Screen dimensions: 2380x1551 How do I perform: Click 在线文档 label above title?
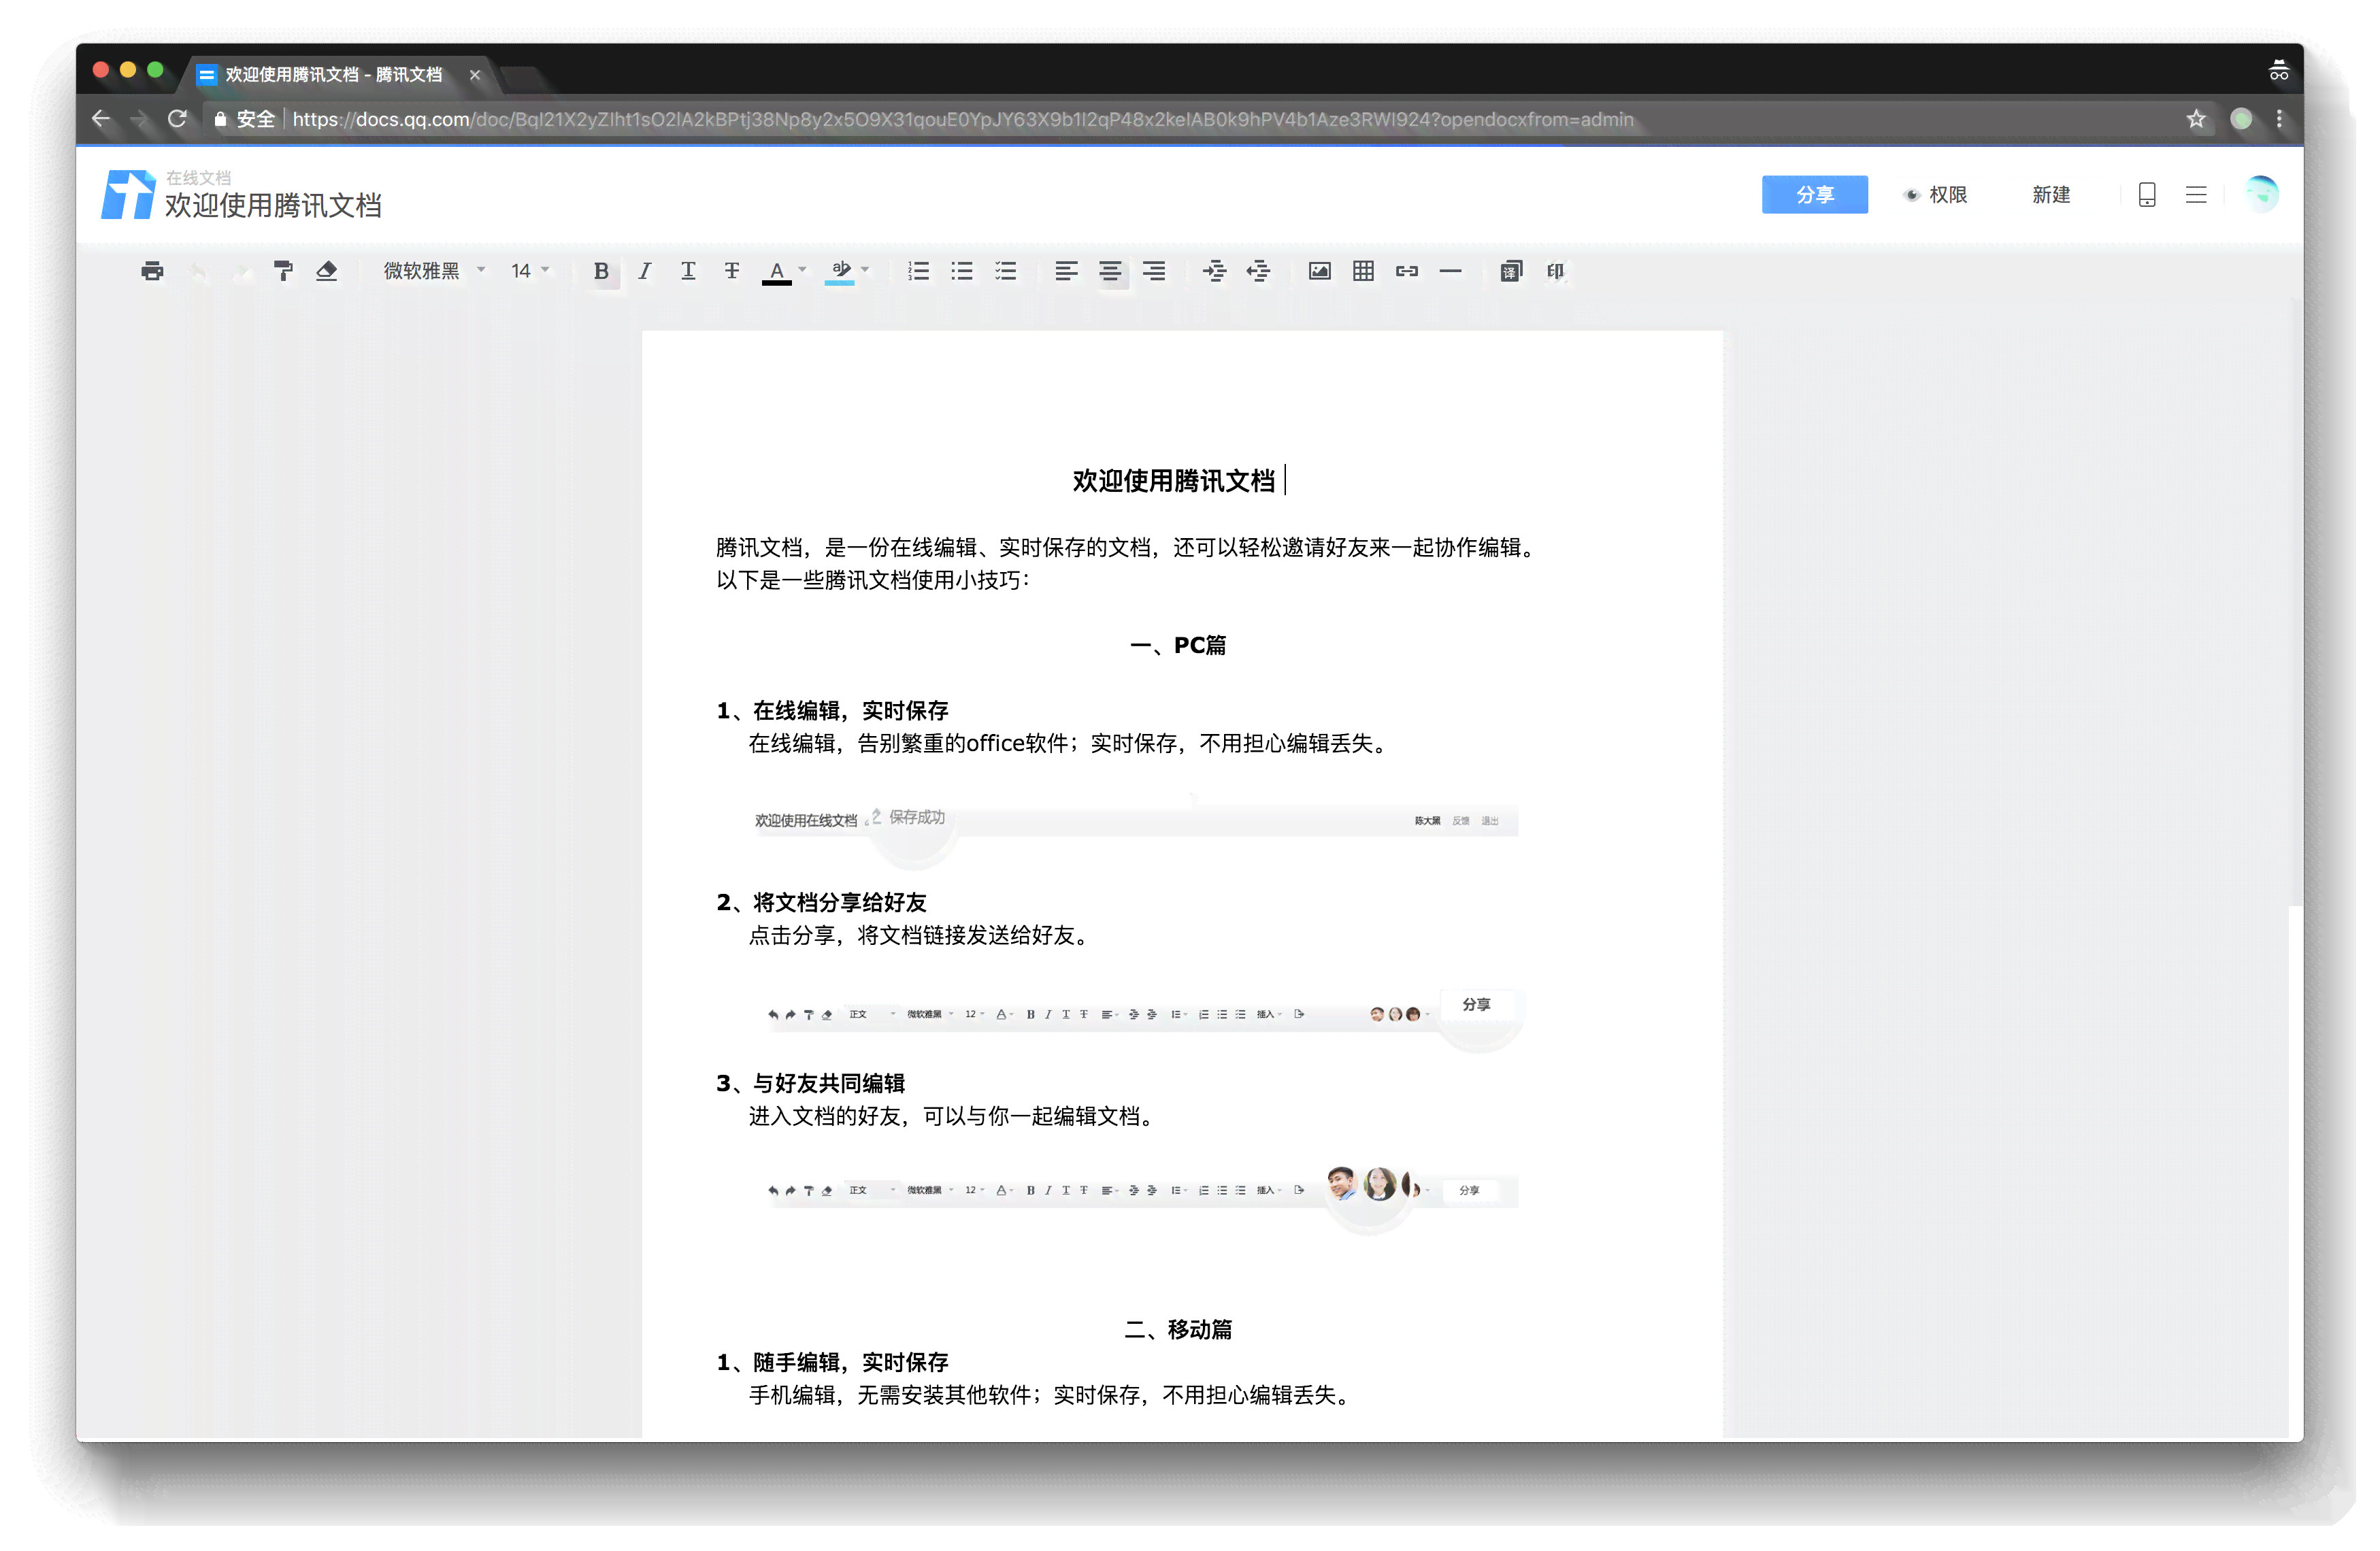[198, 177]
